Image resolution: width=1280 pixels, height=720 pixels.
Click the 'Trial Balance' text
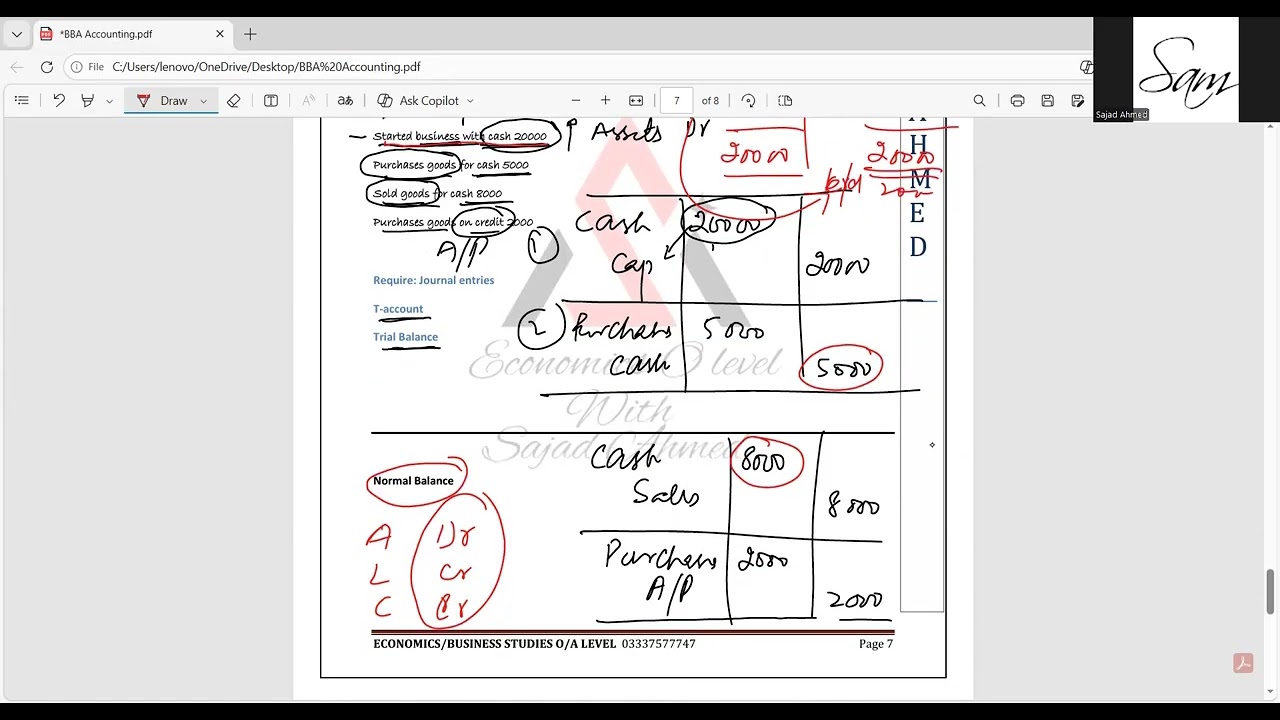(405, 337)
